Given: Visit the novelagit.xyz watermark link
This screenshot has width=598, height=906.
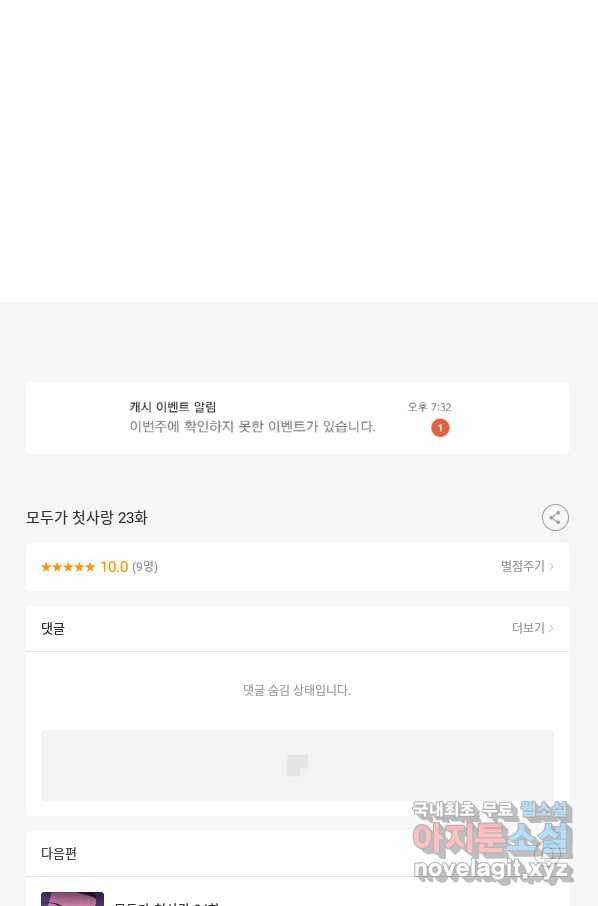Looking at the screenshot, I should [493, 870].
